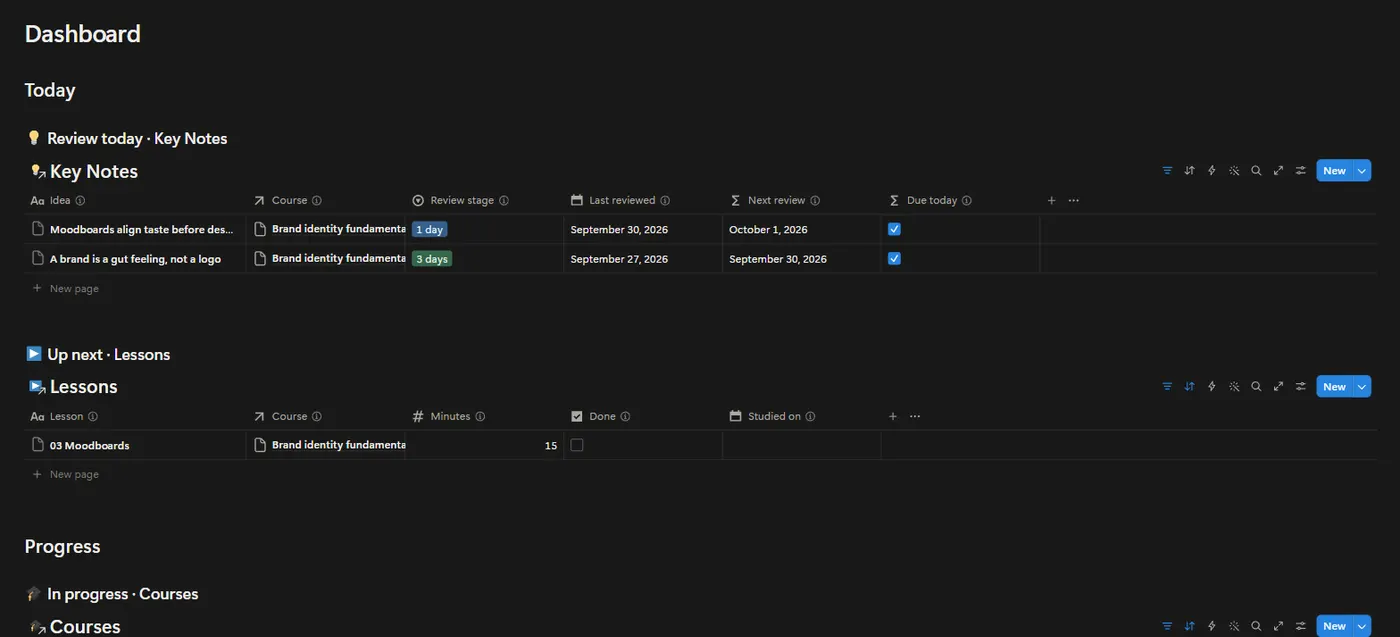Open Lessons linked database title
The height and width of the screenshot is (637, 1400).
pyautogui.click(x=84, y=387)
